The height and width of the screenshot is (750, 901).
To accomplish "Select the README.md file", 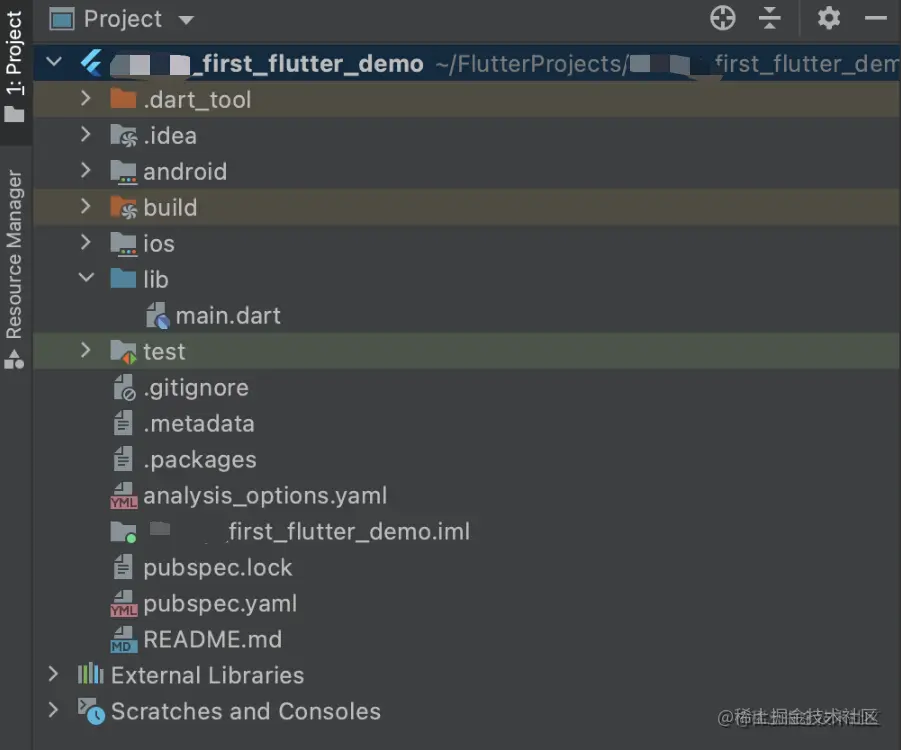I will [x=212, y=640].
